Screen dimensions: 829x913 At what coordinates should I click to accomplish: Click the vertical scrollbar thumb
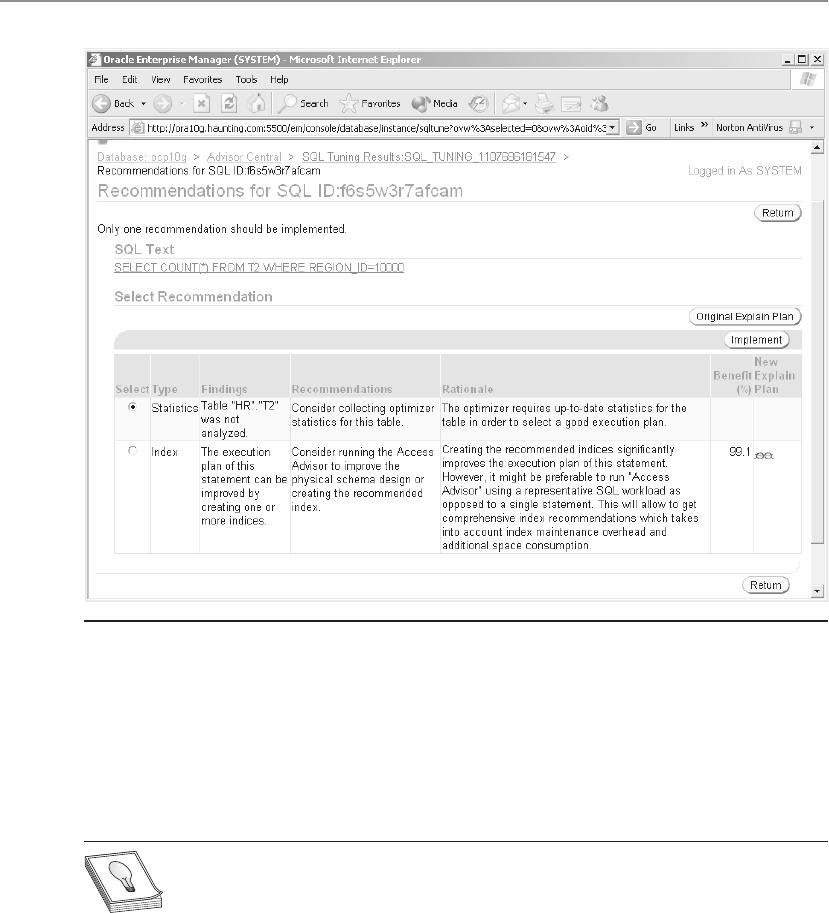pos(817,373)
